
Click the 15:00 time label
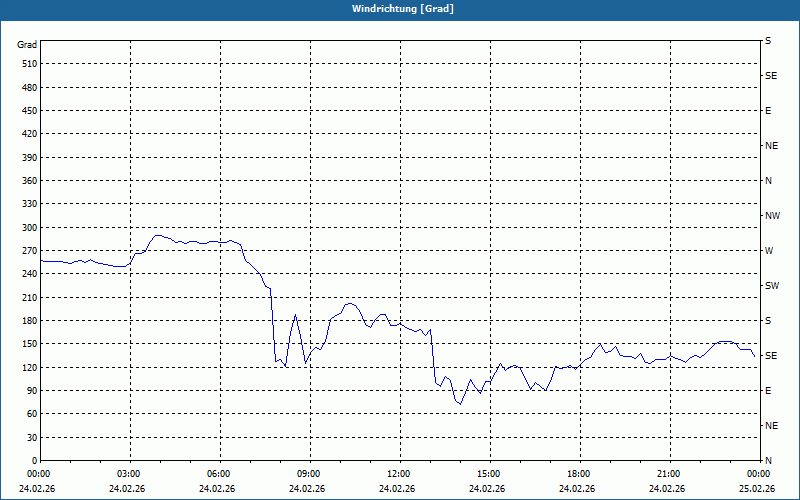coord(487,474)
